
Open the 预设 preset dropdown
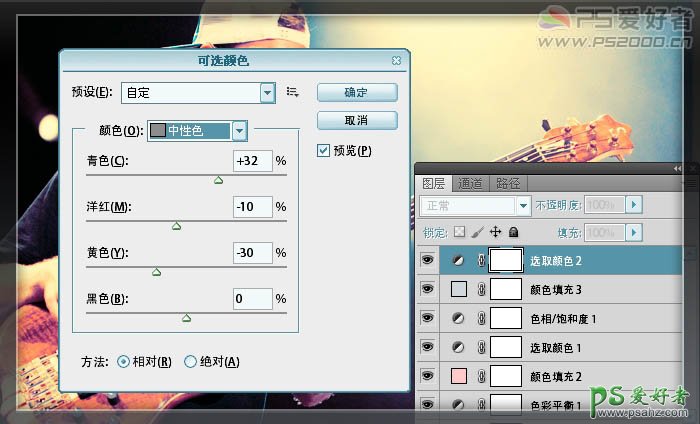[x=267, y=93]
